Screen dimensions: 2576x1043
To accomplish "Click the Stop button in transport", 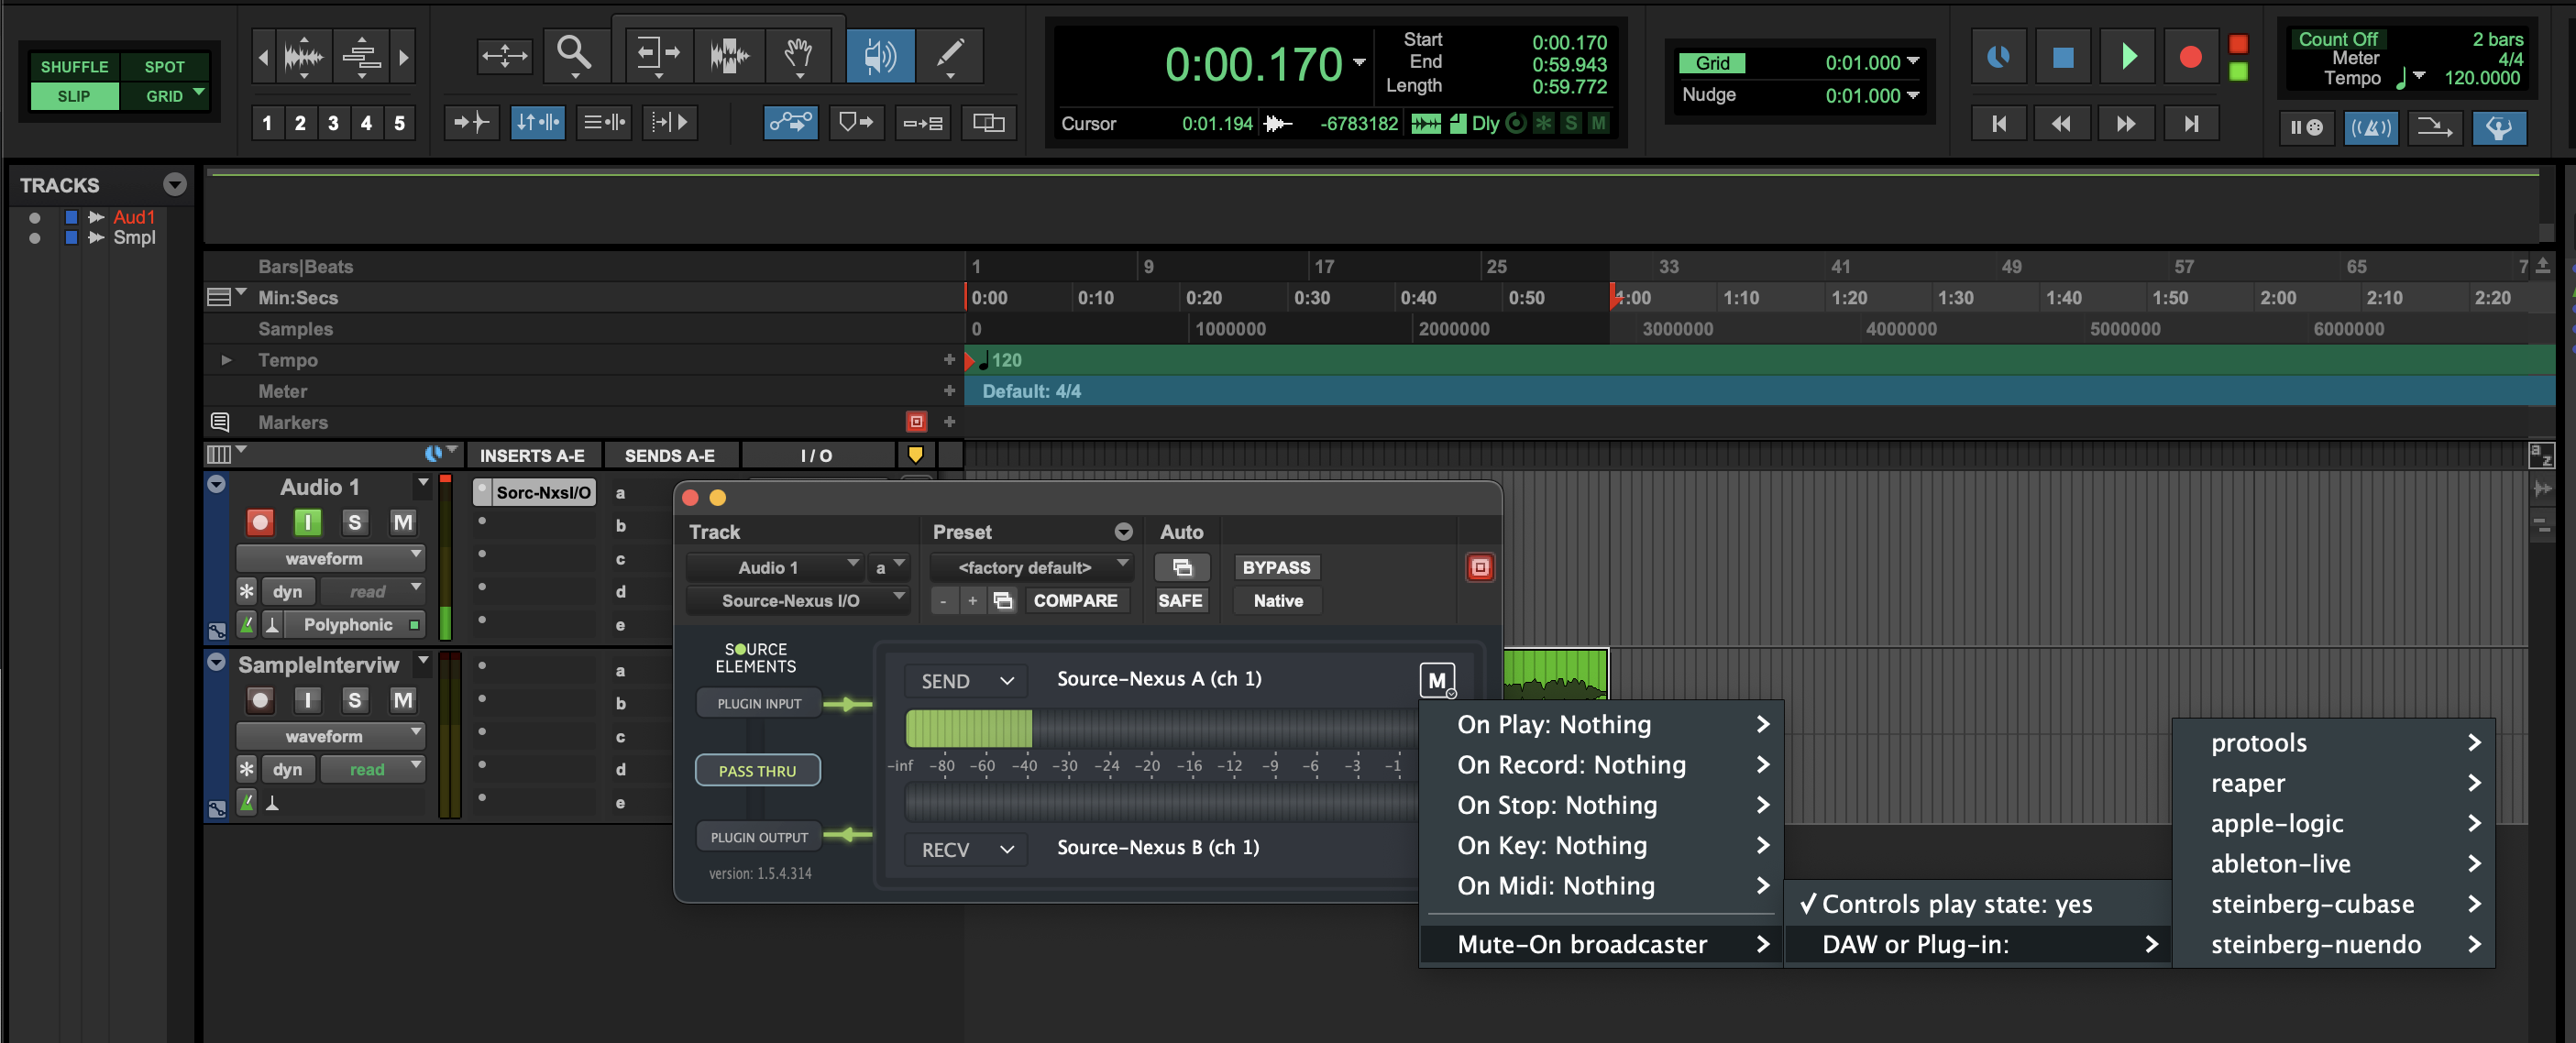I will [x=2062, y=57].
